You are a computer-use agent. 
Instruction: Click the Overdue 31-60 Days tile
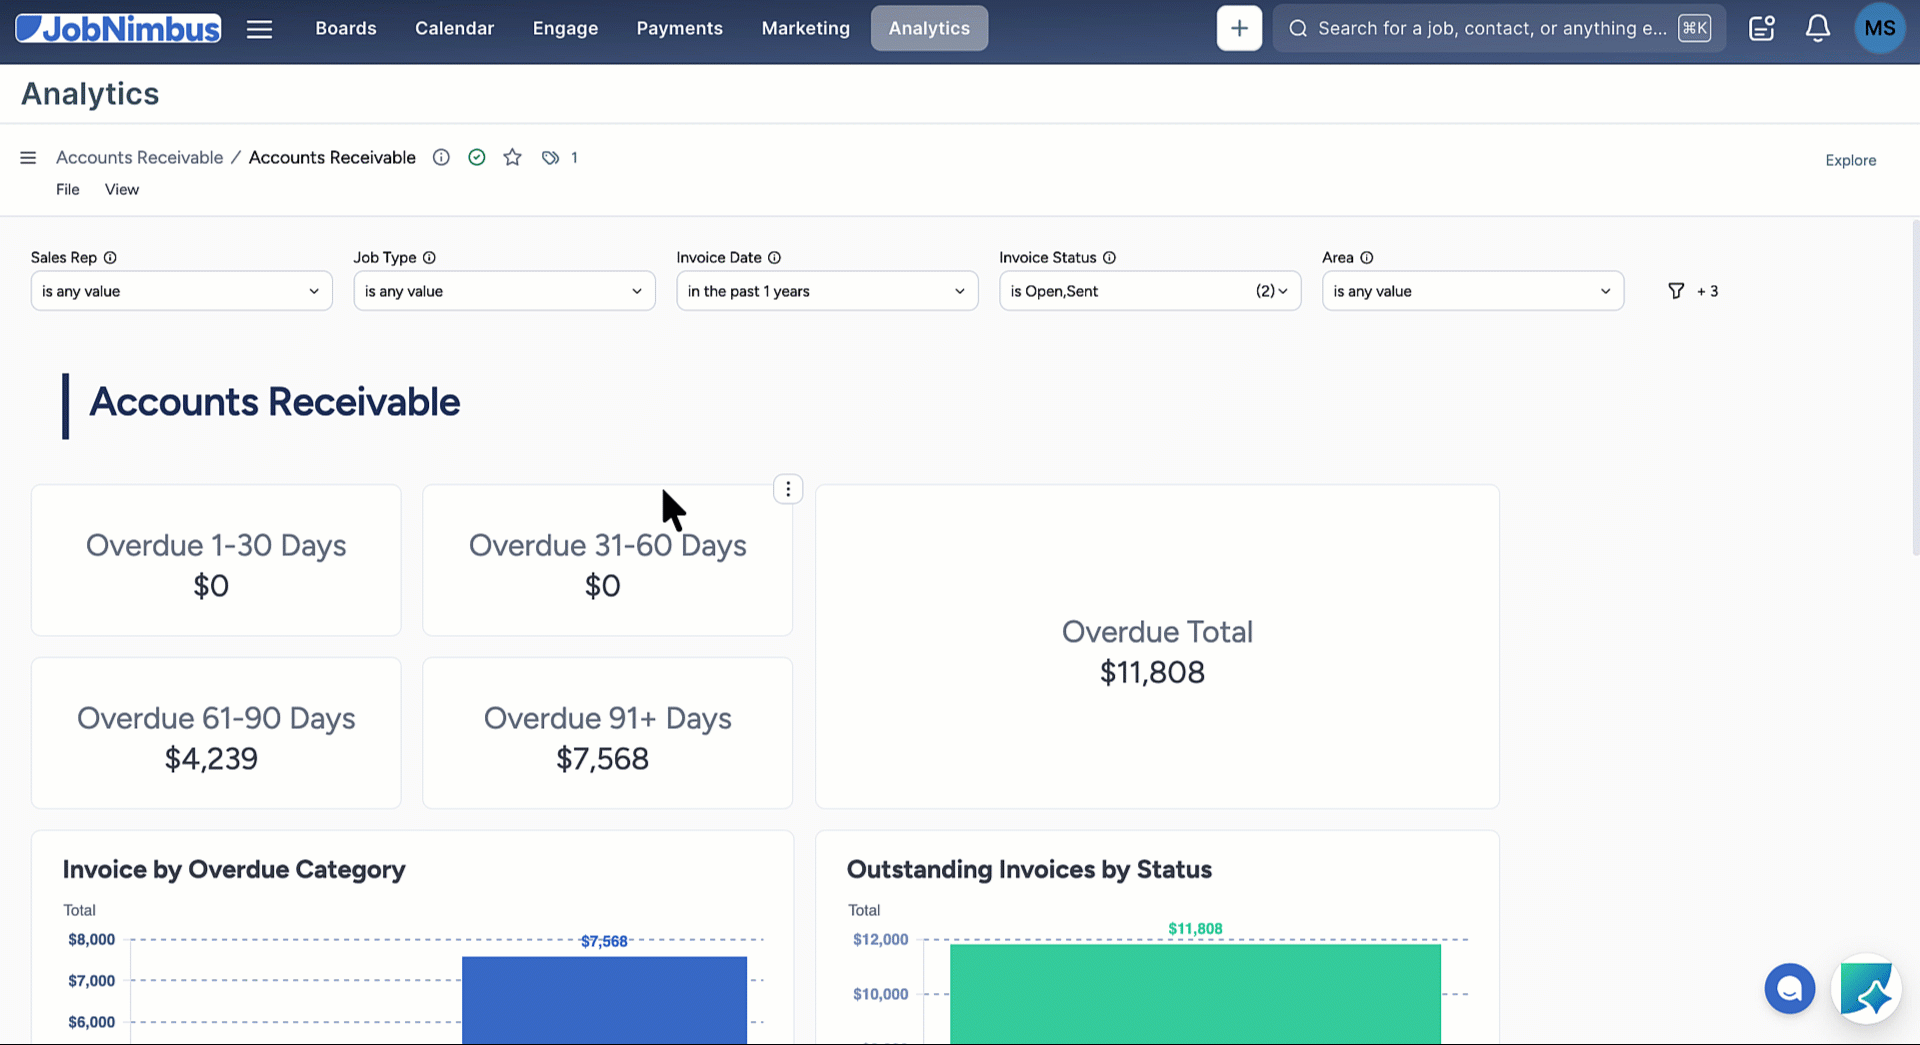(x=607, y=560)
